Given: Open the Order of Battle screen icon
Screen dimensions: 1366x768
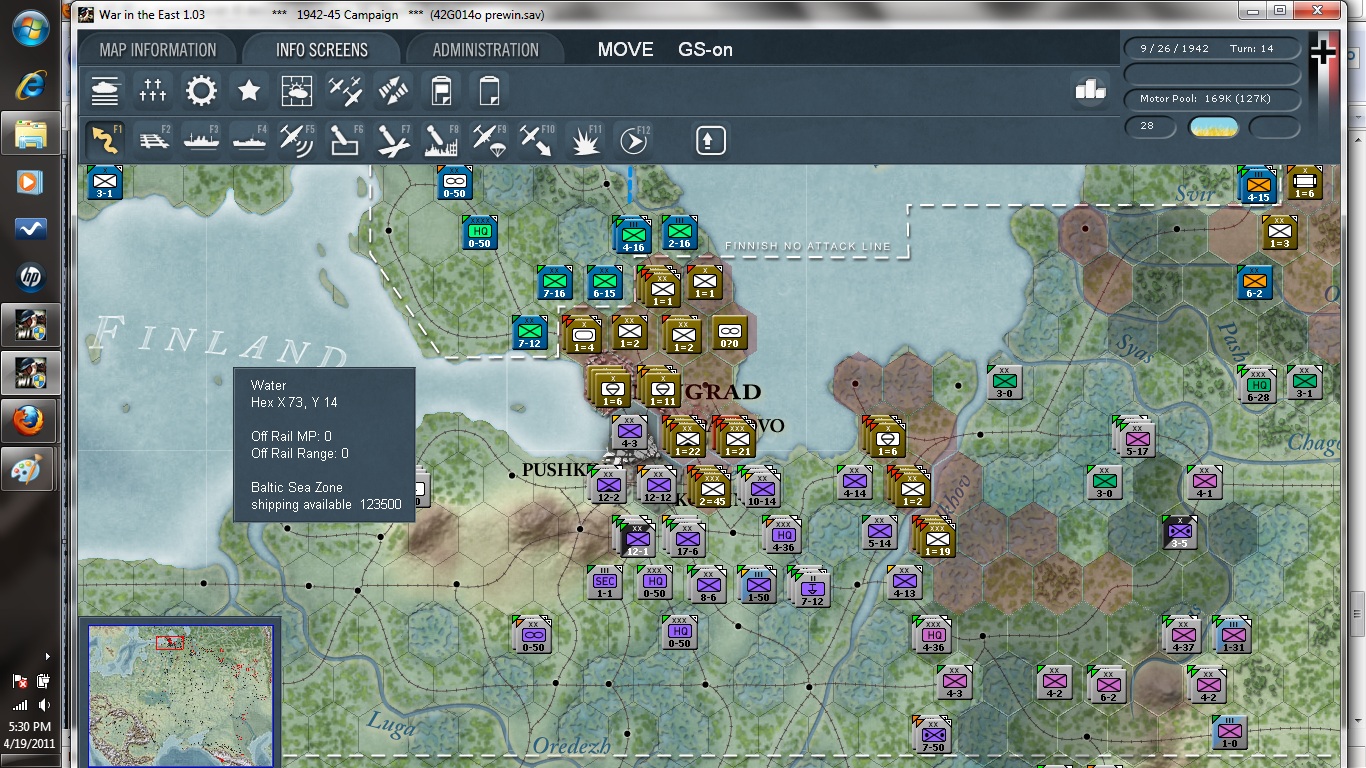Looking at the screenshot, I should (105, 91).
